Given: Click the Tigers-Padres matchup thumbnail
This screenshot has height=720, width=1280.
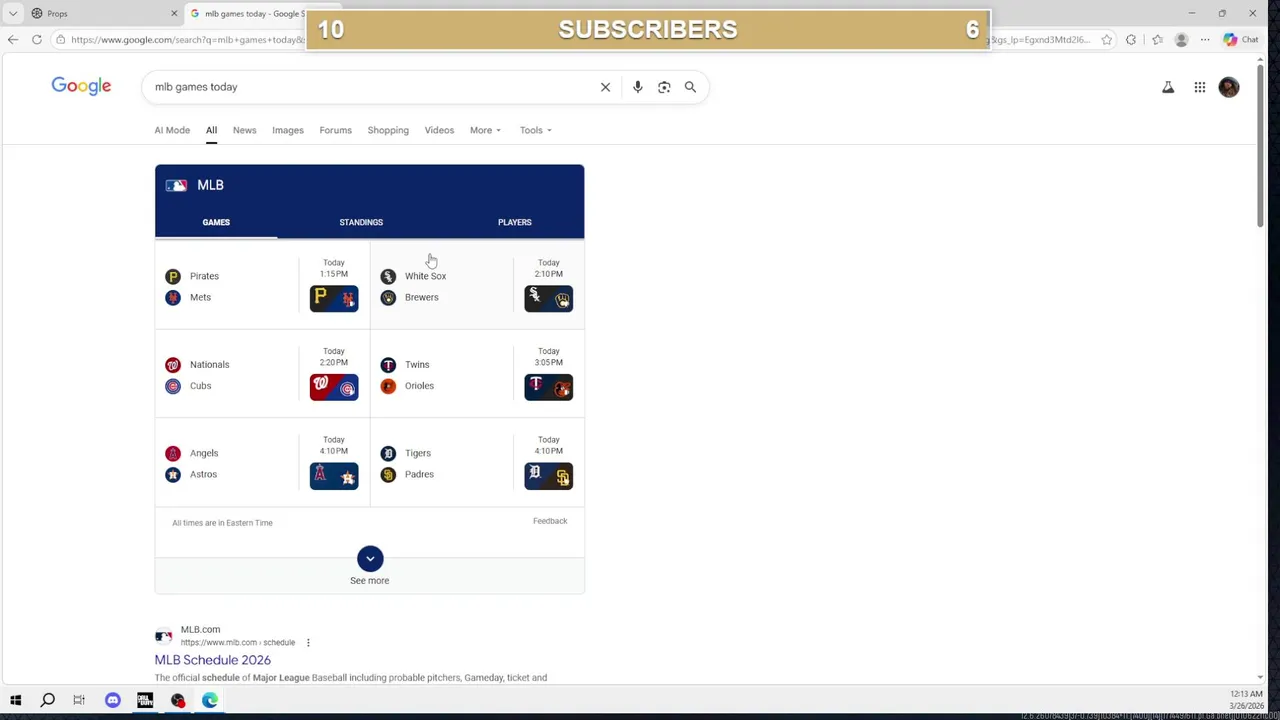Looking at the screenshot, I should click(549, 476).
